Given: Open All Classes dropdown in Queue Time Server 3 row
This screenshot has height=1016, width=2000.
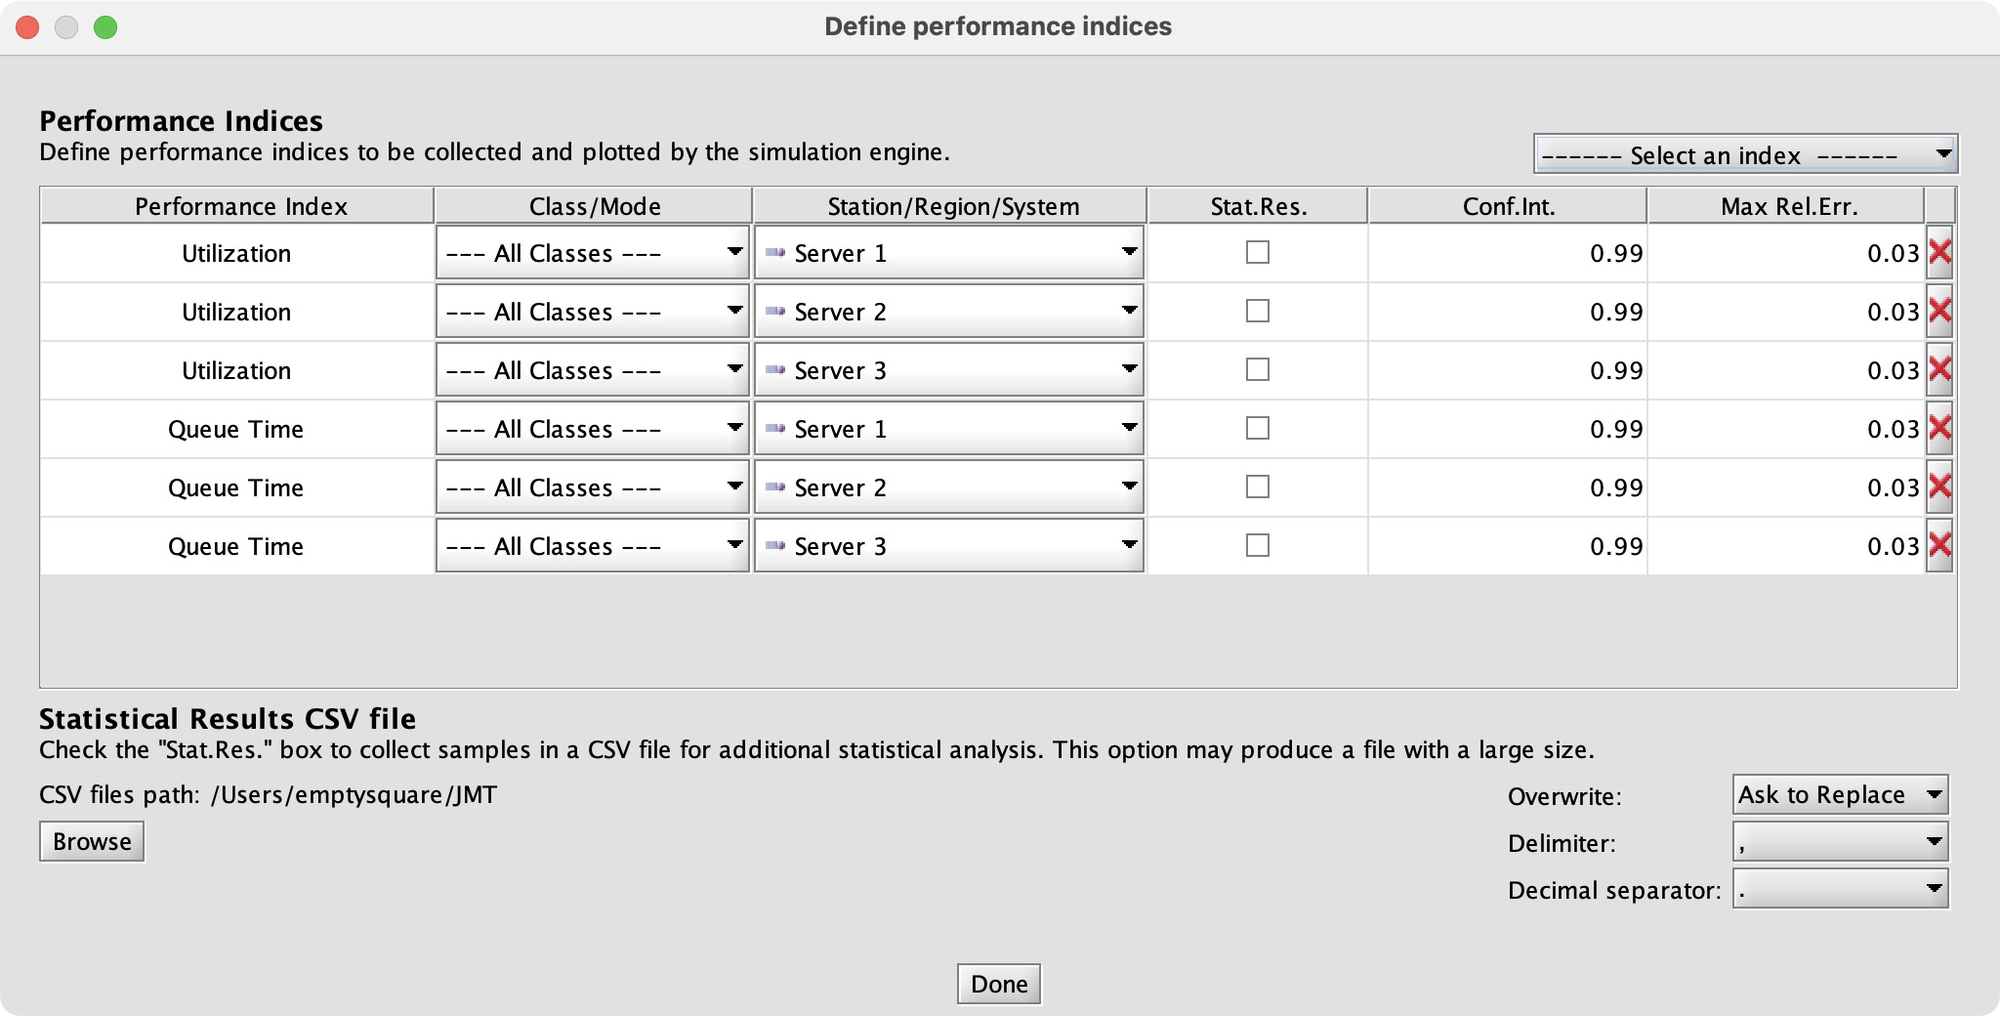Looking at the screenshot, I should tap(592, 546).
